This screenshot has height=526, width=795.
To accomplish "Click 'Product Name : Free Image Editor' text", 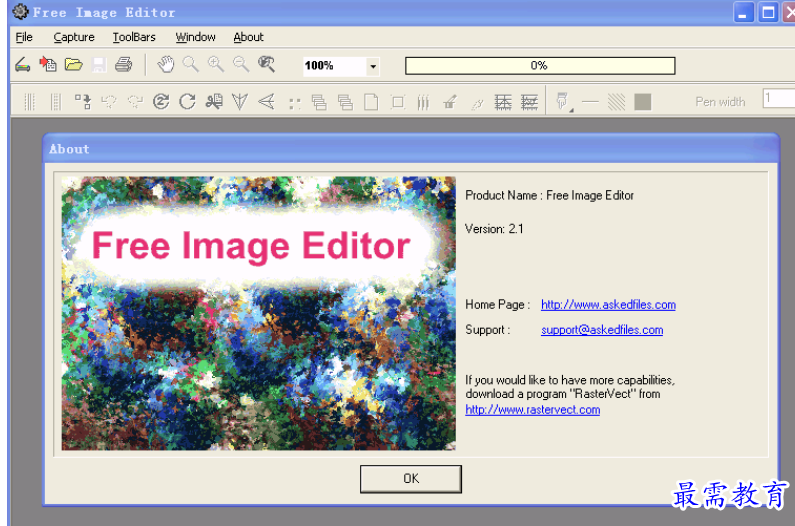I will point(549,195).
